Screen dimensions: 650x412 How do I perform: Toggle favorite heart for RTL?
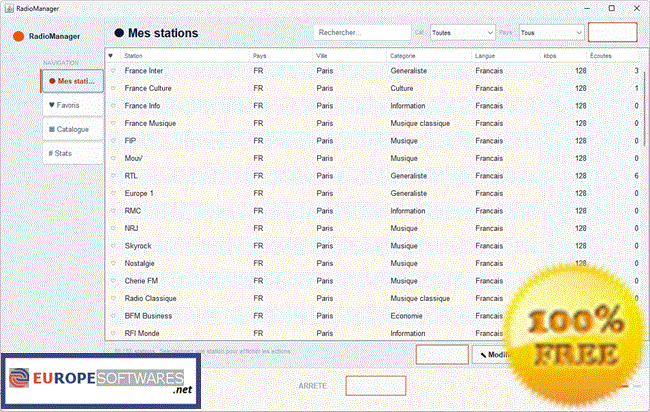tap(113, 176)
